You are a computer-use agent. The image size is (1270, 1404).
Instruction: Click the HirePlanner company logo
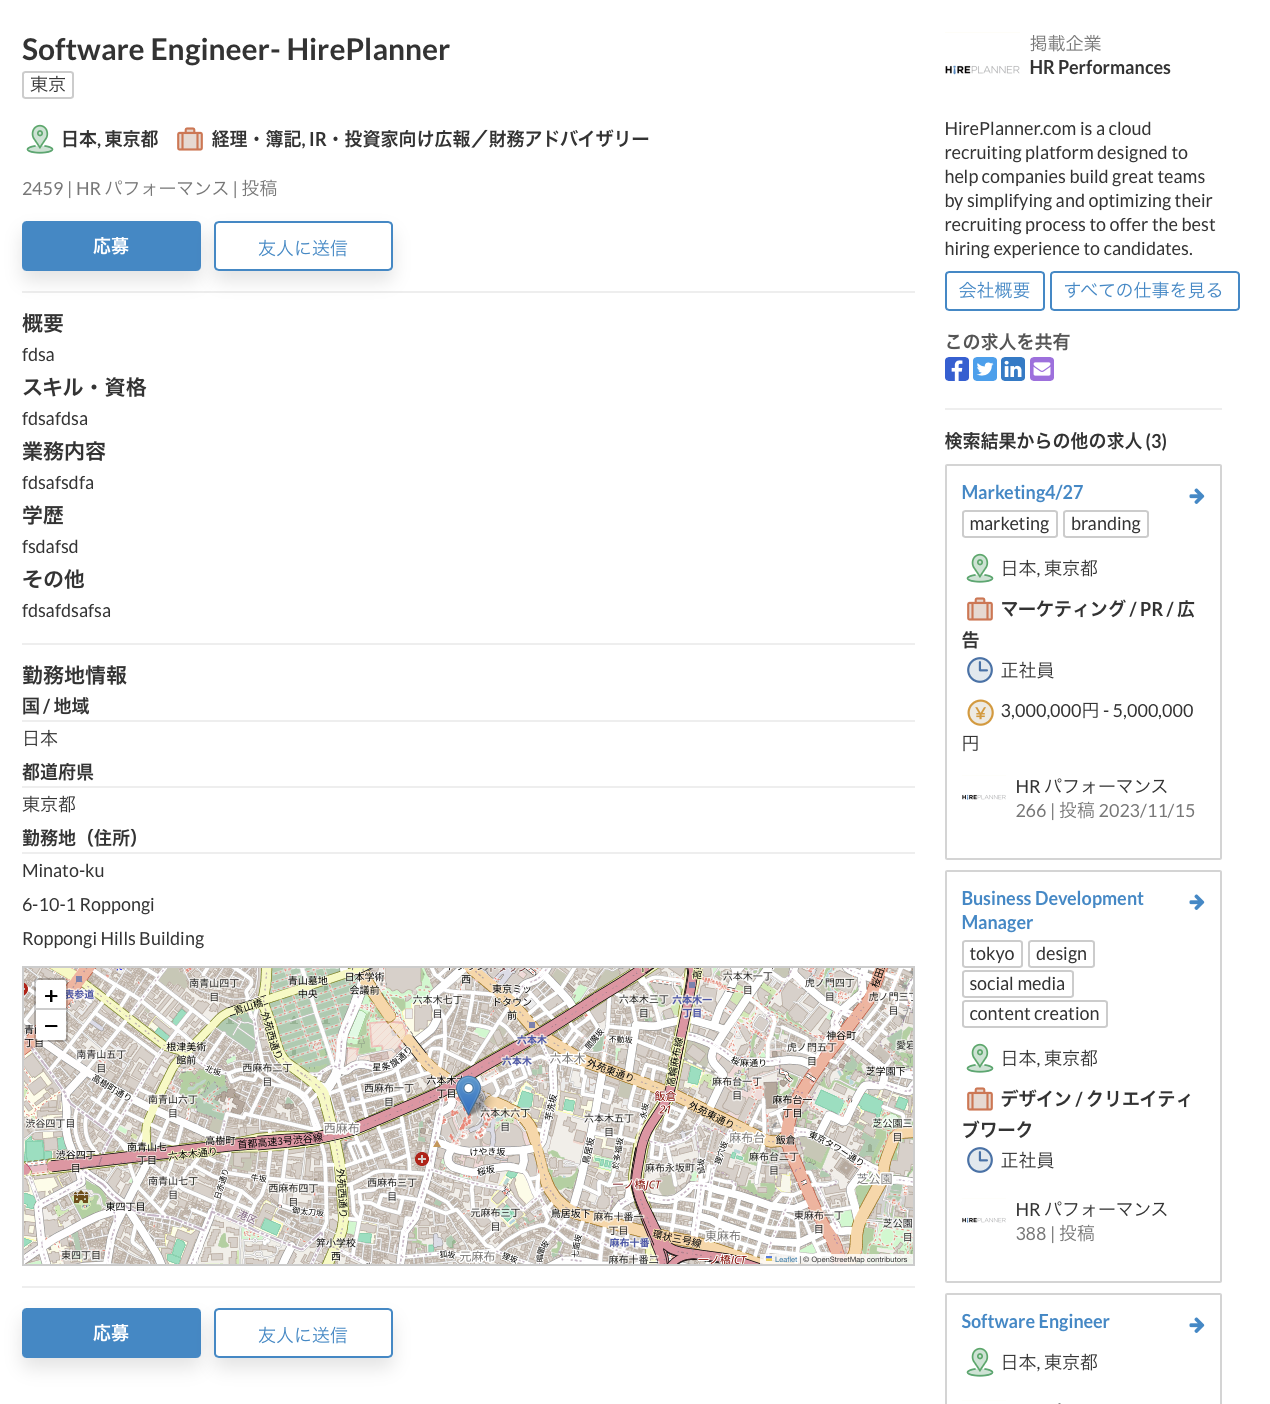[982, 69]
